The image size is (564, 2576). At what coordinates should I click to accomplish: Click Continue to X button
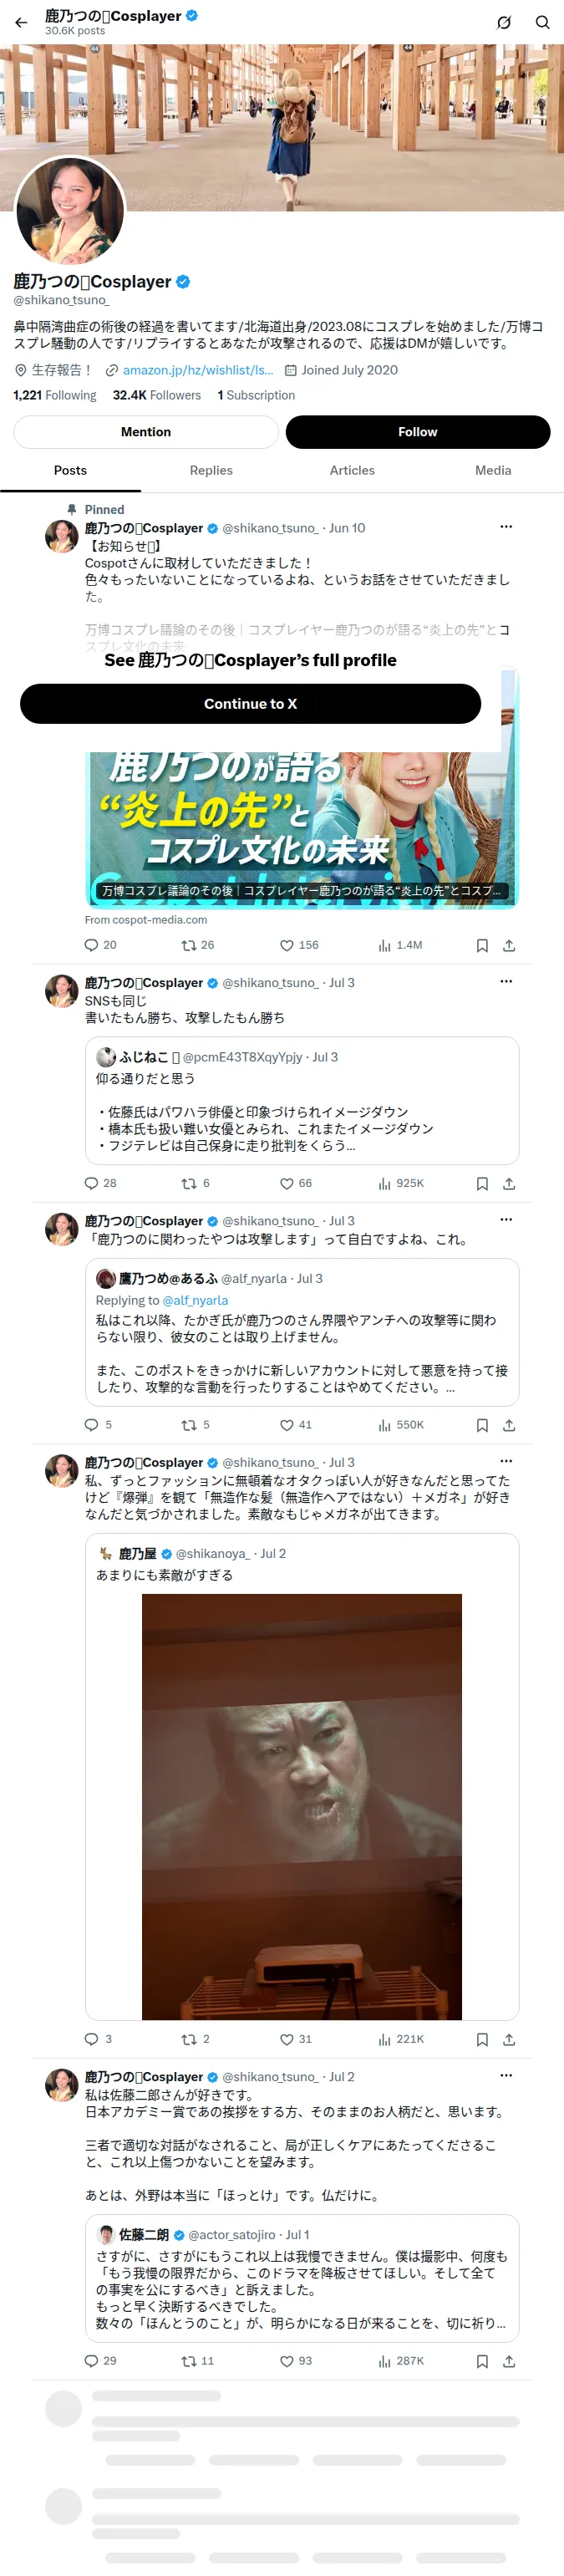click(250, 704)
